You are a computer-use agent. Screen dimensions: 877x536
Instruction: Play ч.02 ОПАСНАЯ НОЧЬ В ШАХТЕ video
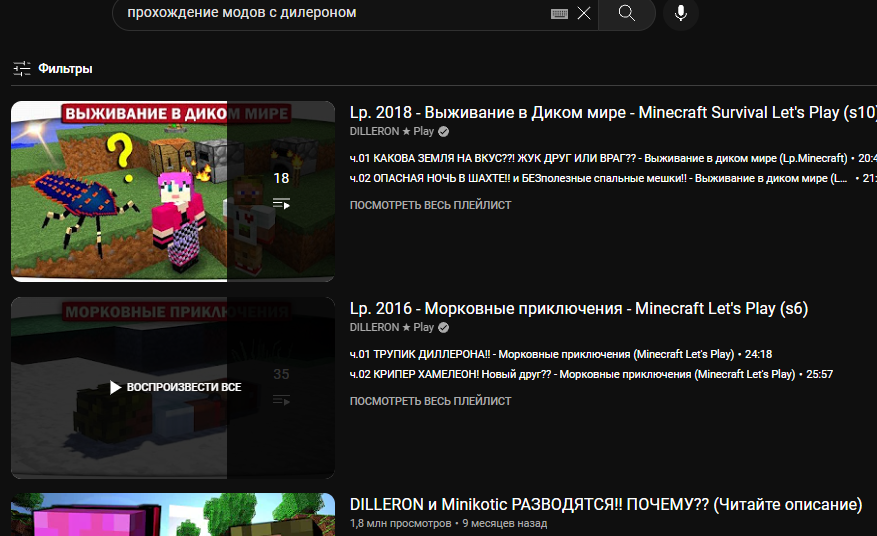(598, 178)
